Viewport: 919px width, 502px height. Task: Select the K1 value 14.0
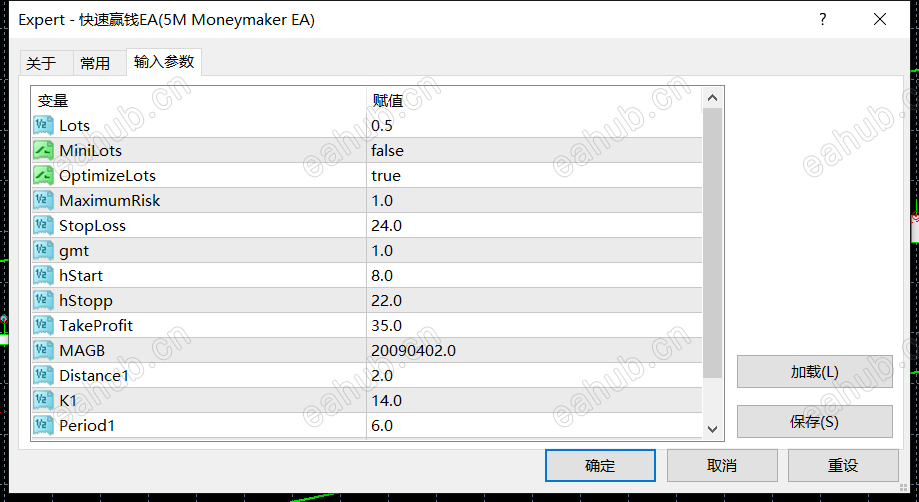click(386, 401)
